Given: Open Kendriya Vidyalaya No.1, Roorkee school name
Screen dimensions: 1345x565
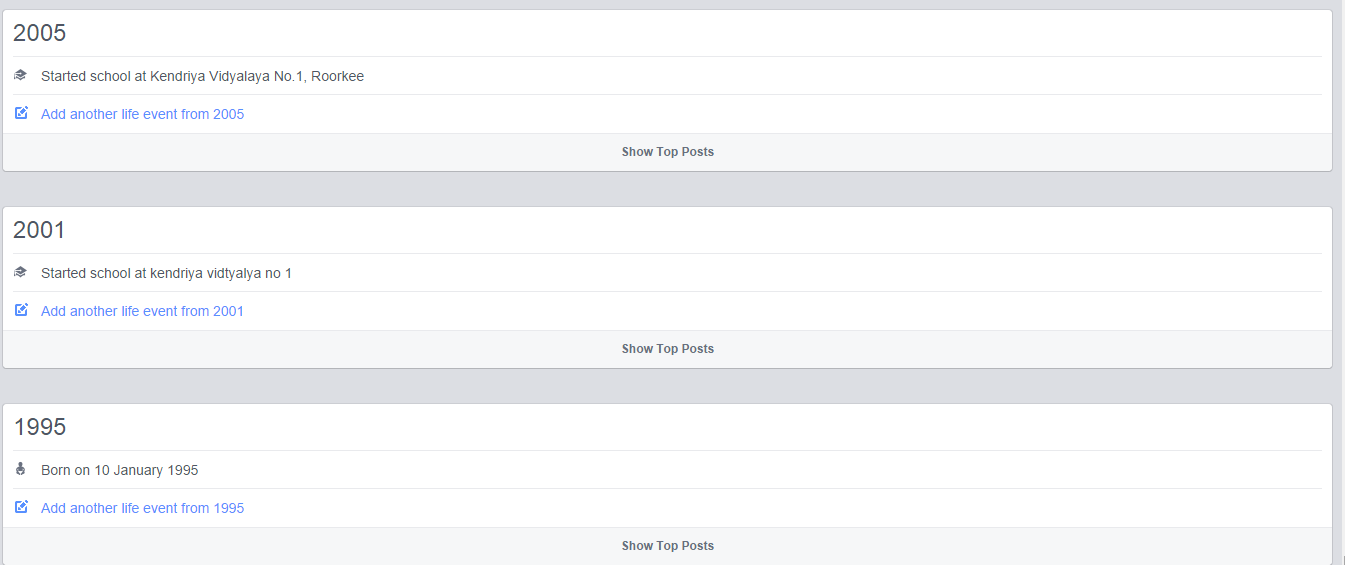Looking at the screenshot, I should (257, 76).
